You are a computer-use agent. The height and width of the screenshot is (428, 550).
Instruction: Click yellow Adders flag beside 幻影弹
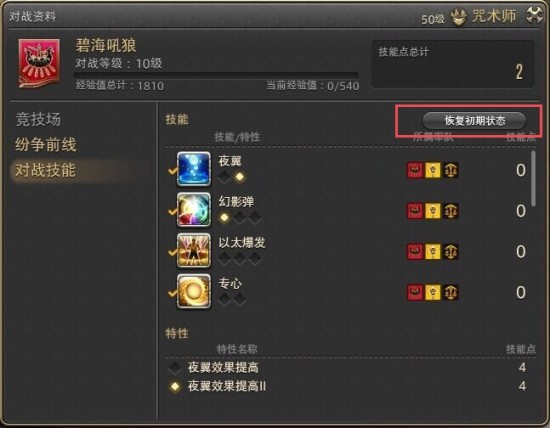point(433,211)
